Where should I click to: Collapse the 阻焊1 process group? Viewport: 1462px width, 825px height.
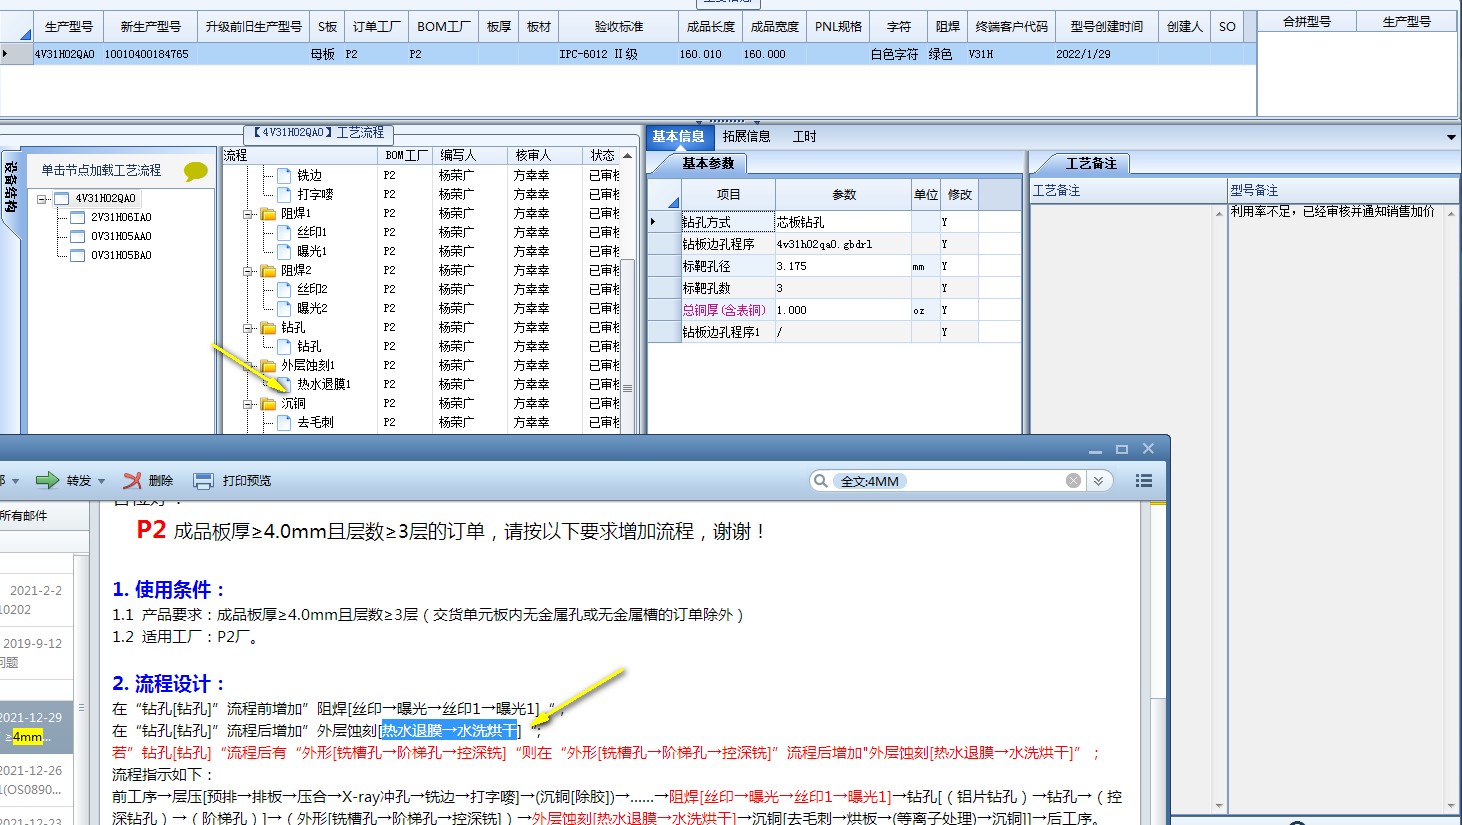248,214
